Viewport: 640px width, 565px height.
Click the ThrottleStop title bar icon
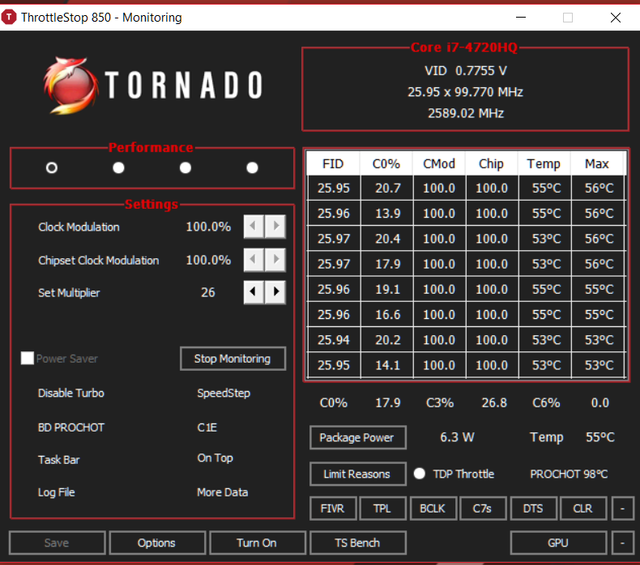9,17
